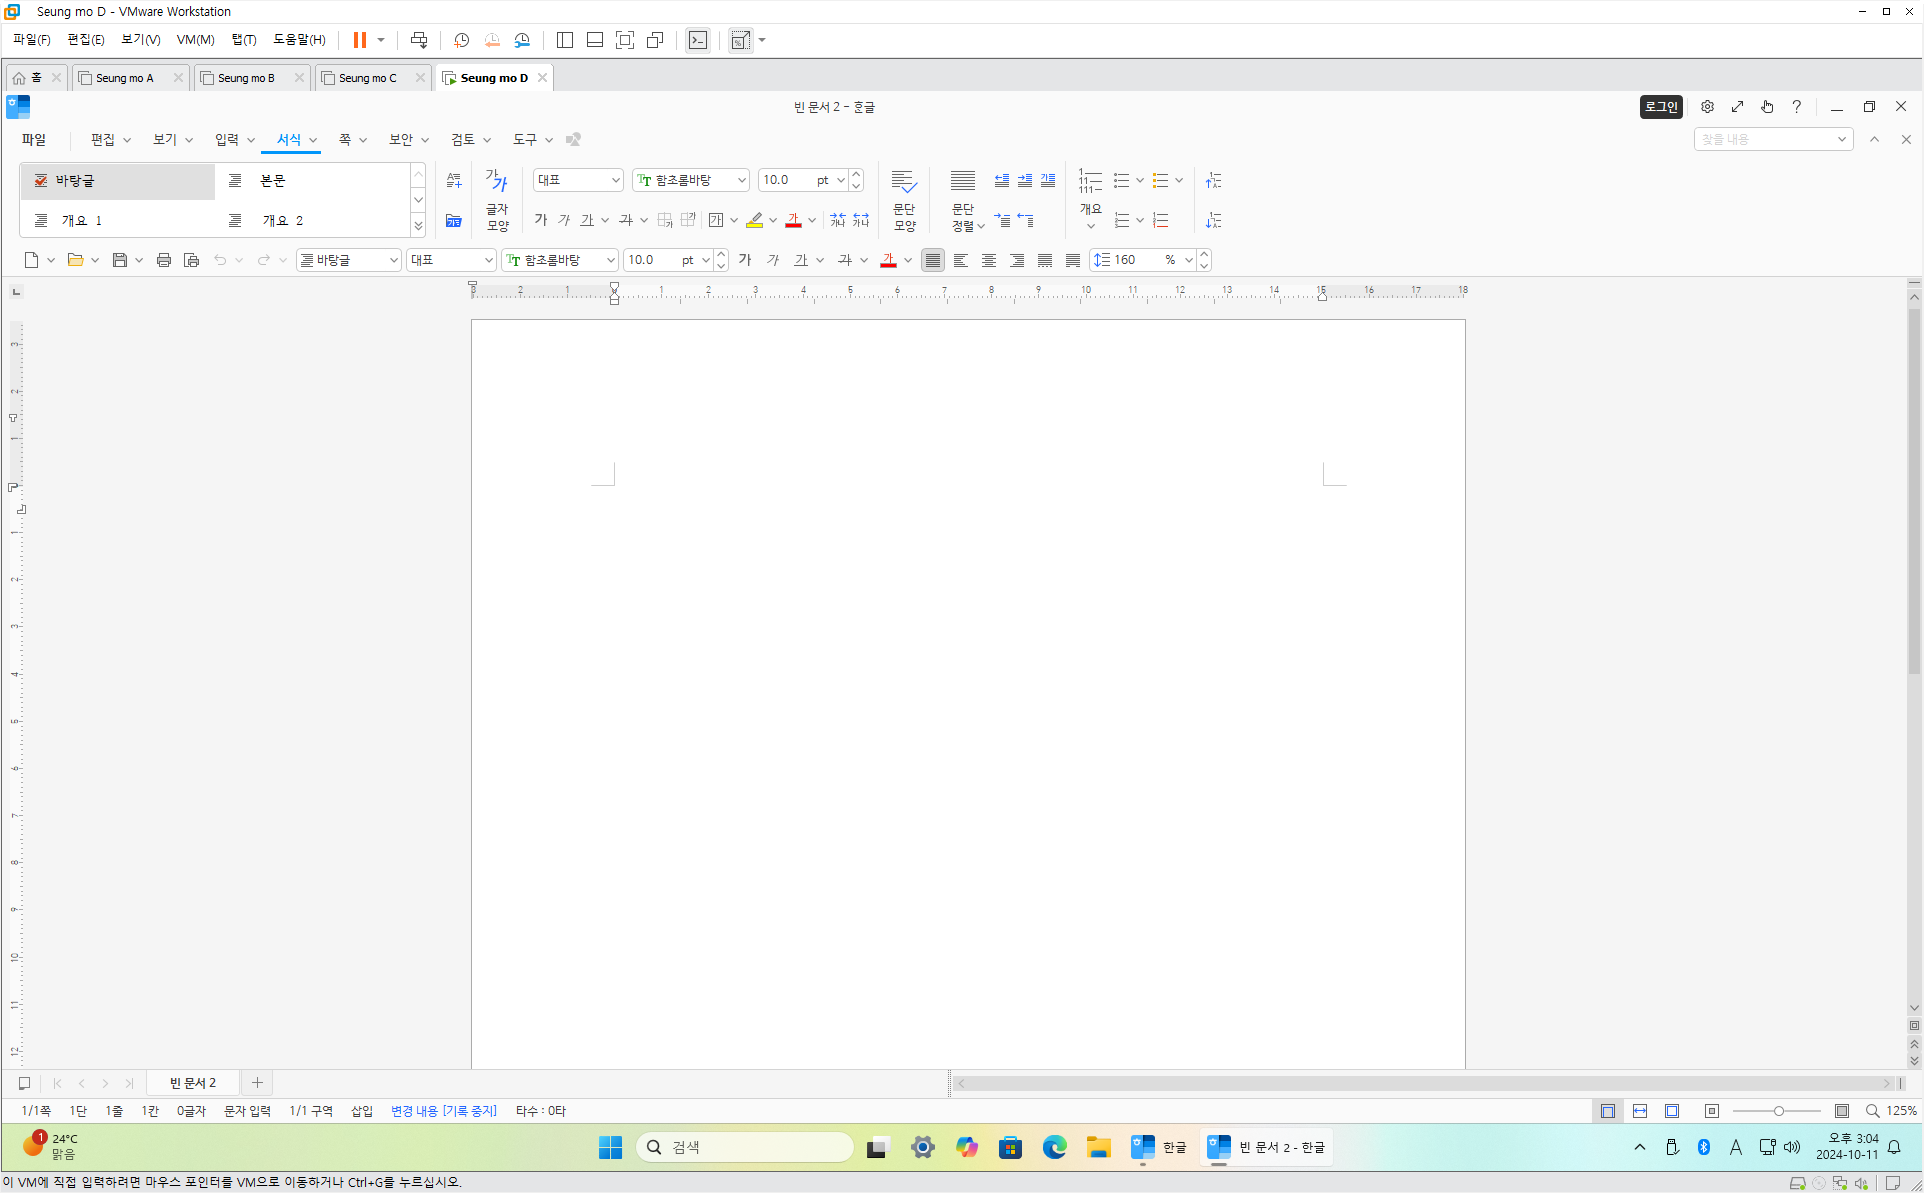Switch to the Seung mo B tab
The height and width of the screenshot is (1193, 1924).
[x=246, y=78]
